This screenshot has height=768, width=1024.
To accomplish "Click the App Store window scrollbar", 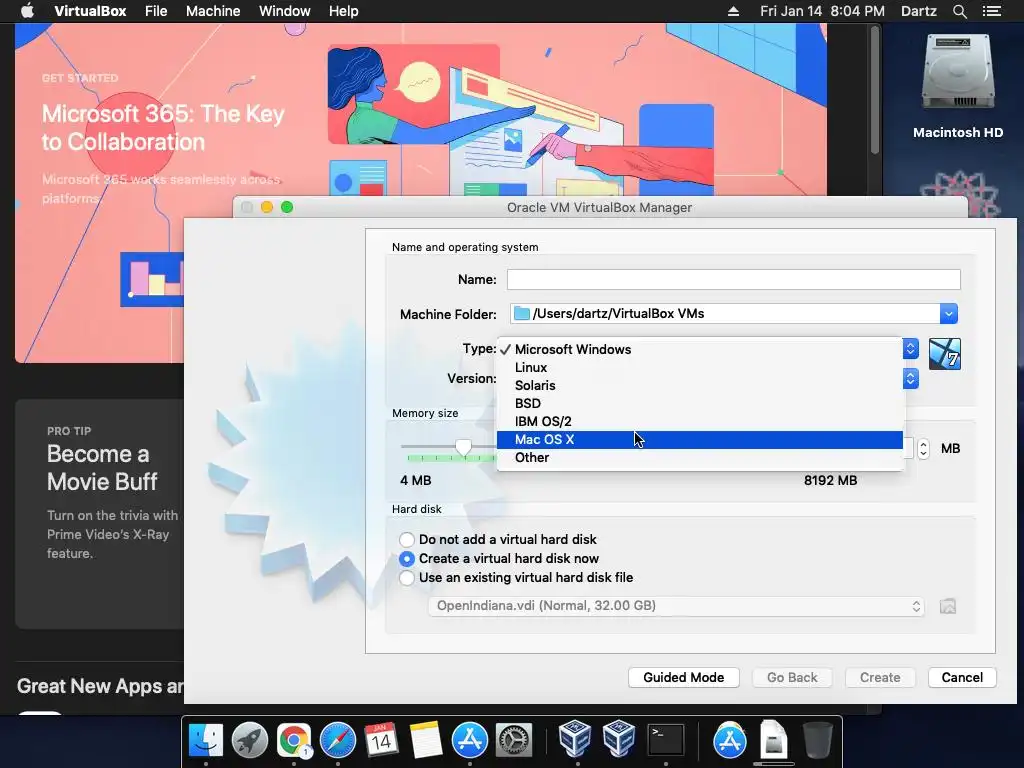I will pos(875,91).
